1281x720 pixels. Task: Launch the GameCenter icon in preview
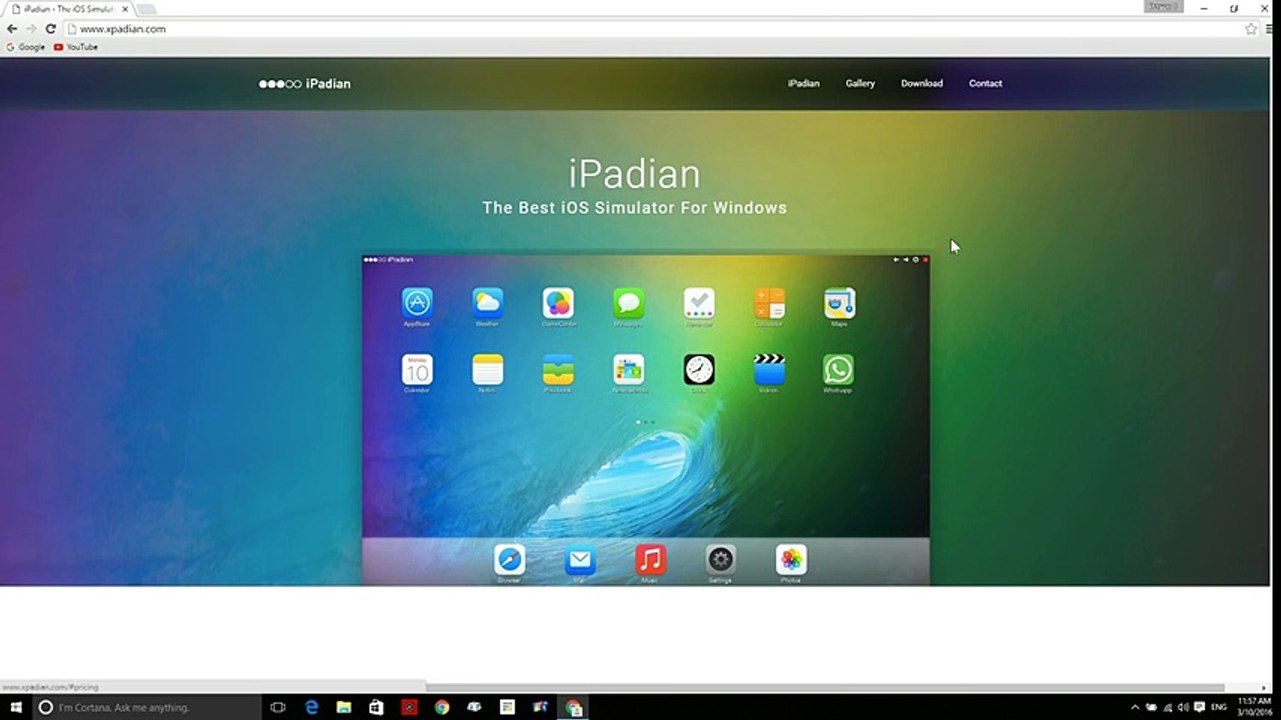(558, 303)
